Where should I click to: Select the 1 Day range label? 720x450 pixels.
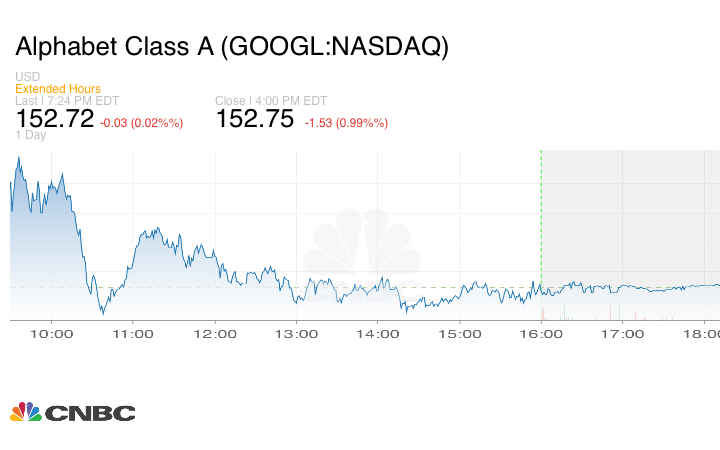[x=31, y=135]
